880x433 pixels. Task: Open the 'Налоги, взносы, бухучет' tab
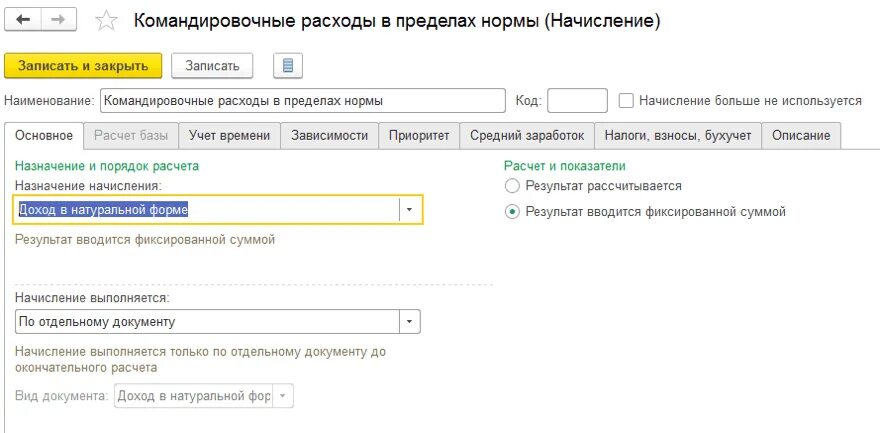pos(678,136)
